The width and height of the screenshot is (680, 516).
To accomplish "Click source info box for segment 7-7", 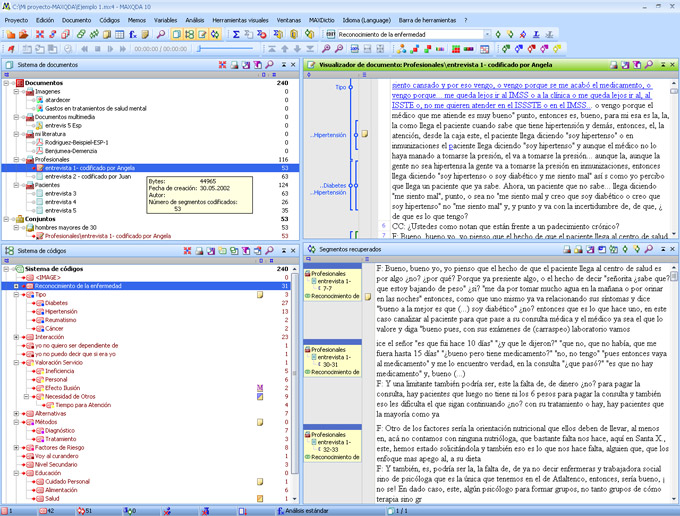I will [x=333, y=285].
